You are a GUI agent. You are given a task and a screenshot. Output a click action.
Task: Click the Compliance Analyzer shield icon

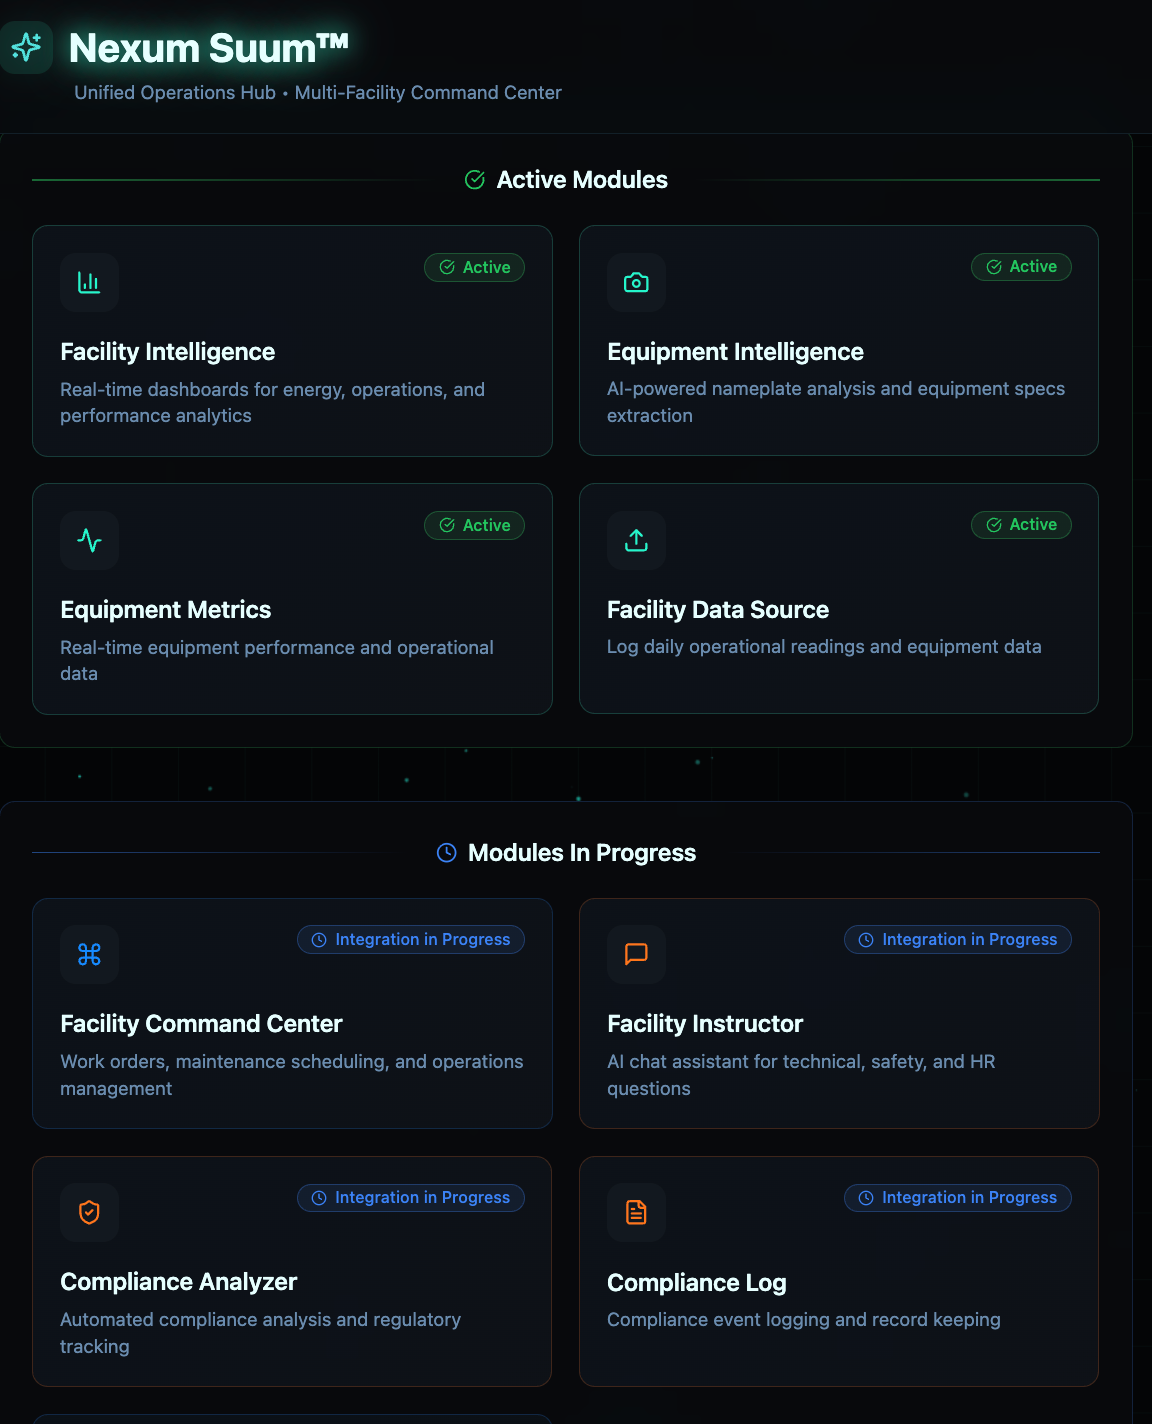point(89,1213)
